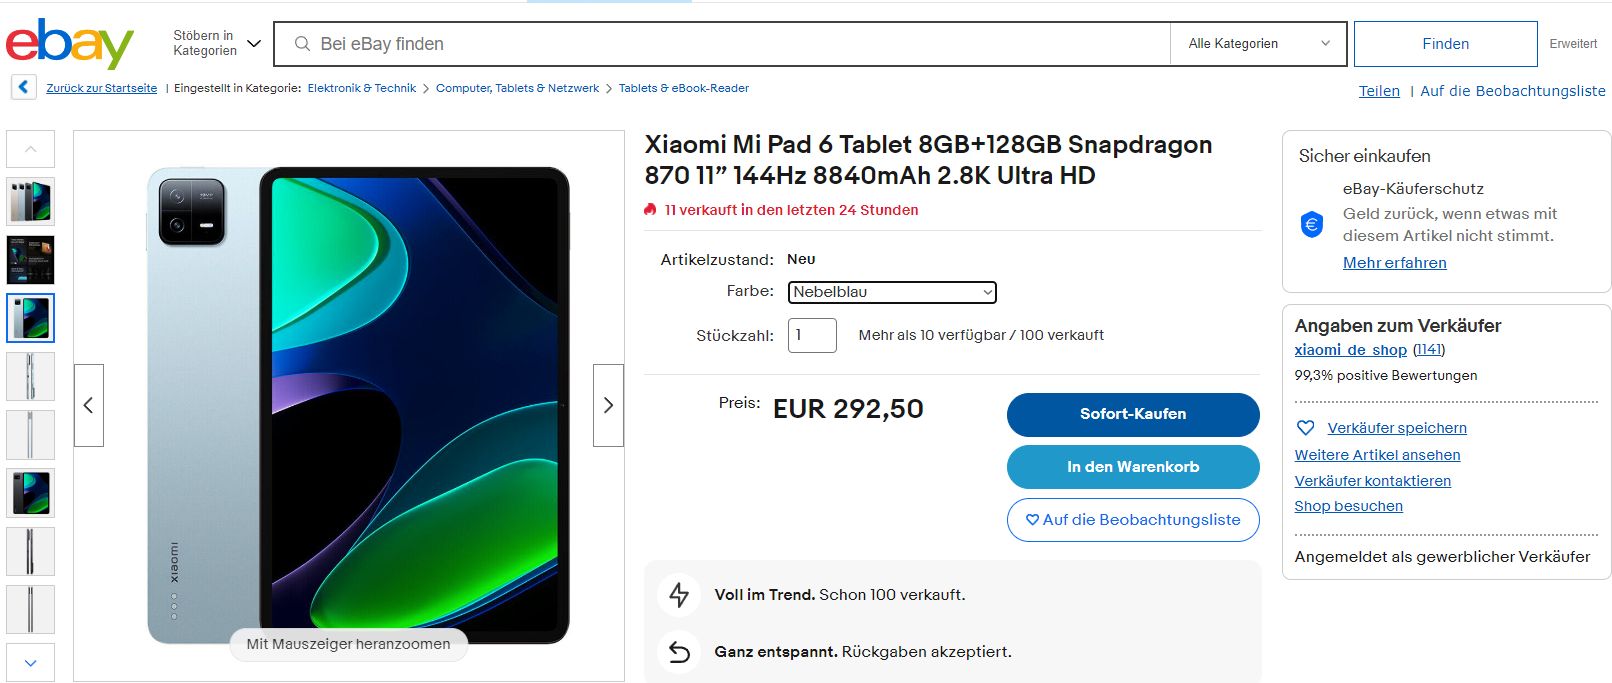Click Mehr erfahren under Käuferschutz
1612x683 pixels.
pyautogui.click(x=1394, y=263)
